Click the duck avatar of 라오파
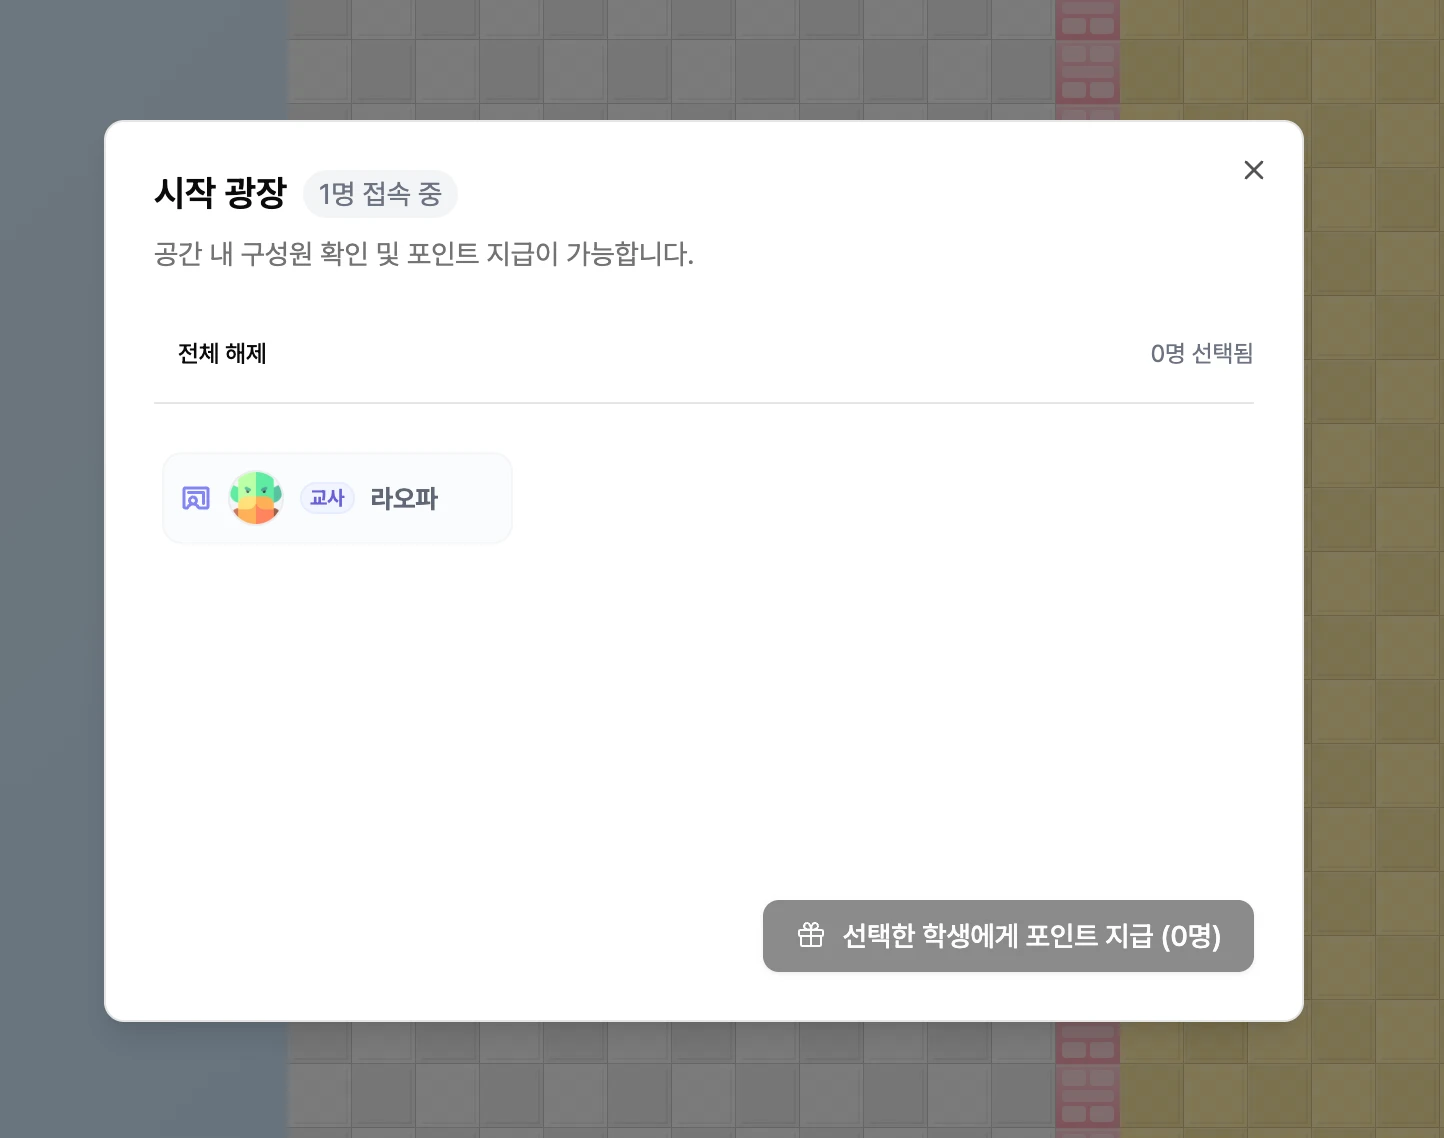Viewport: 1444px width, 1138px height. 256,498
